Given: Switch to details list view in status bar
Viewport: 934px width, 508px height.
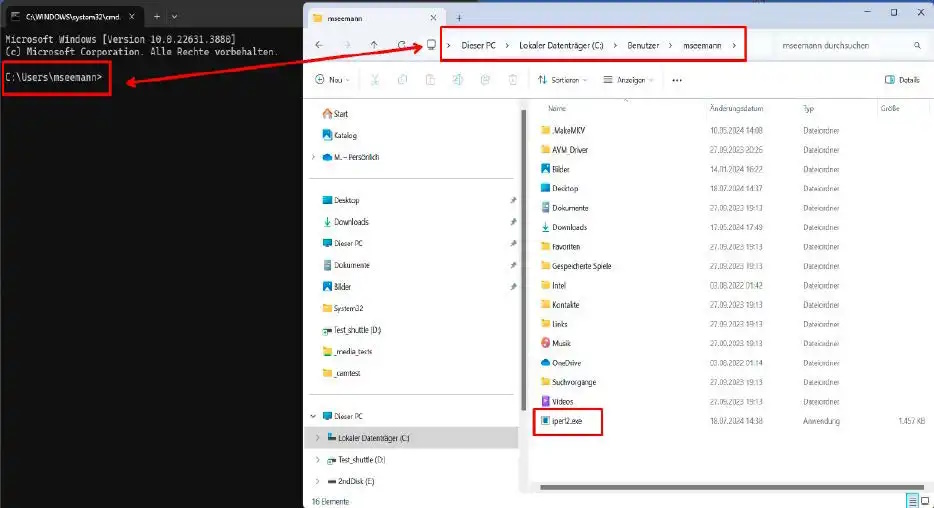Looking at the screenshot, I should pyautogui.click(x=911, y=500).
